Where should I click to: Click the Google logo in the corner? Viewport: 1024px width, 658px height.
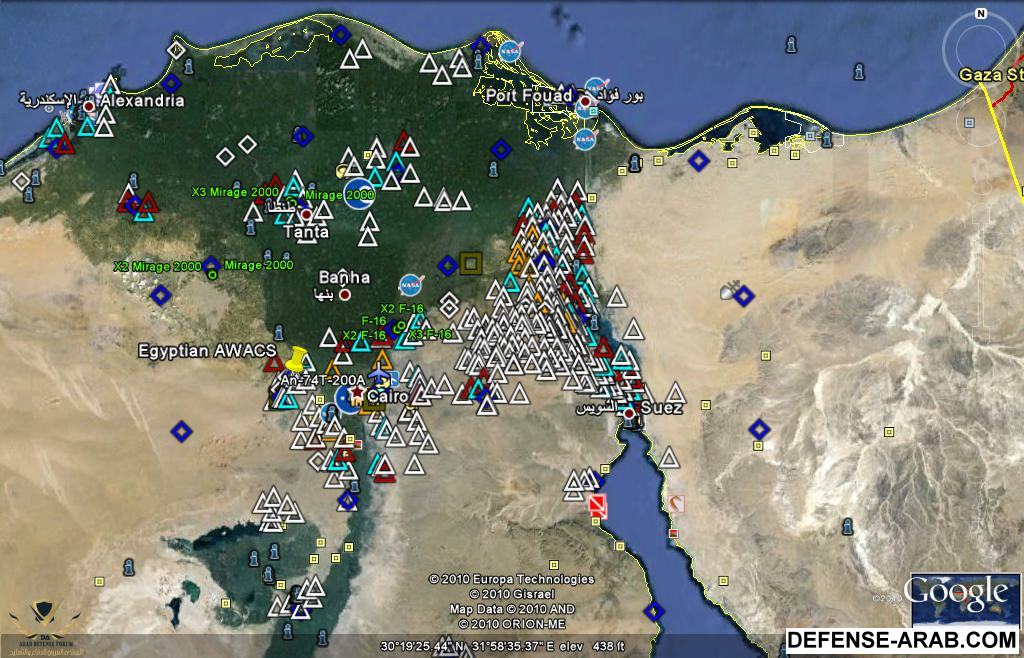tap(955, 595)
